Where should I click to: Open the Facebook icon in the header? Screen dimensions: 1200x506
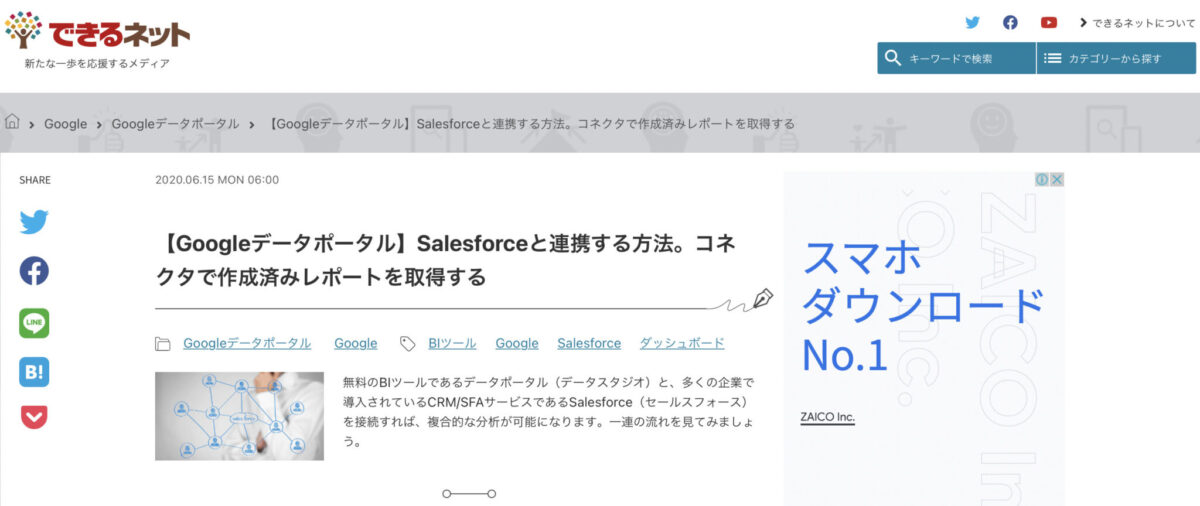pos(1010,22)
